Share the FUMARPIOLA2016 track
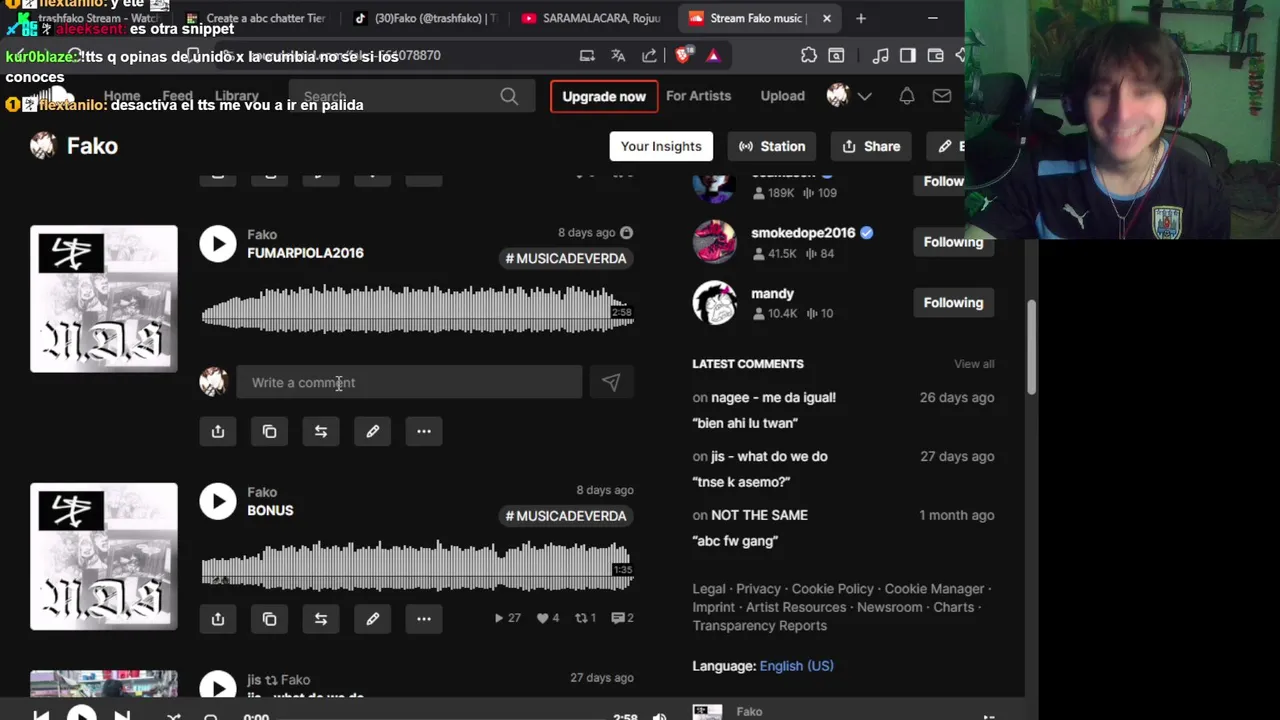1280x720 pixels. [x=217, y=431]
